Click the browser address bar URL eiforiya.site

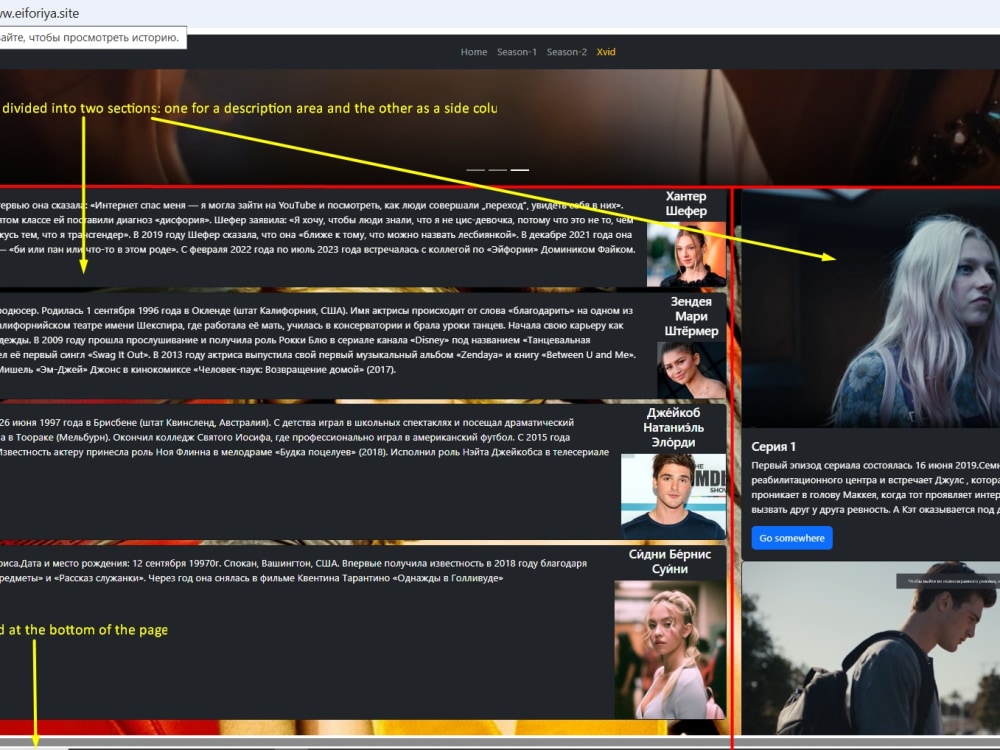[x=40, y=13]
